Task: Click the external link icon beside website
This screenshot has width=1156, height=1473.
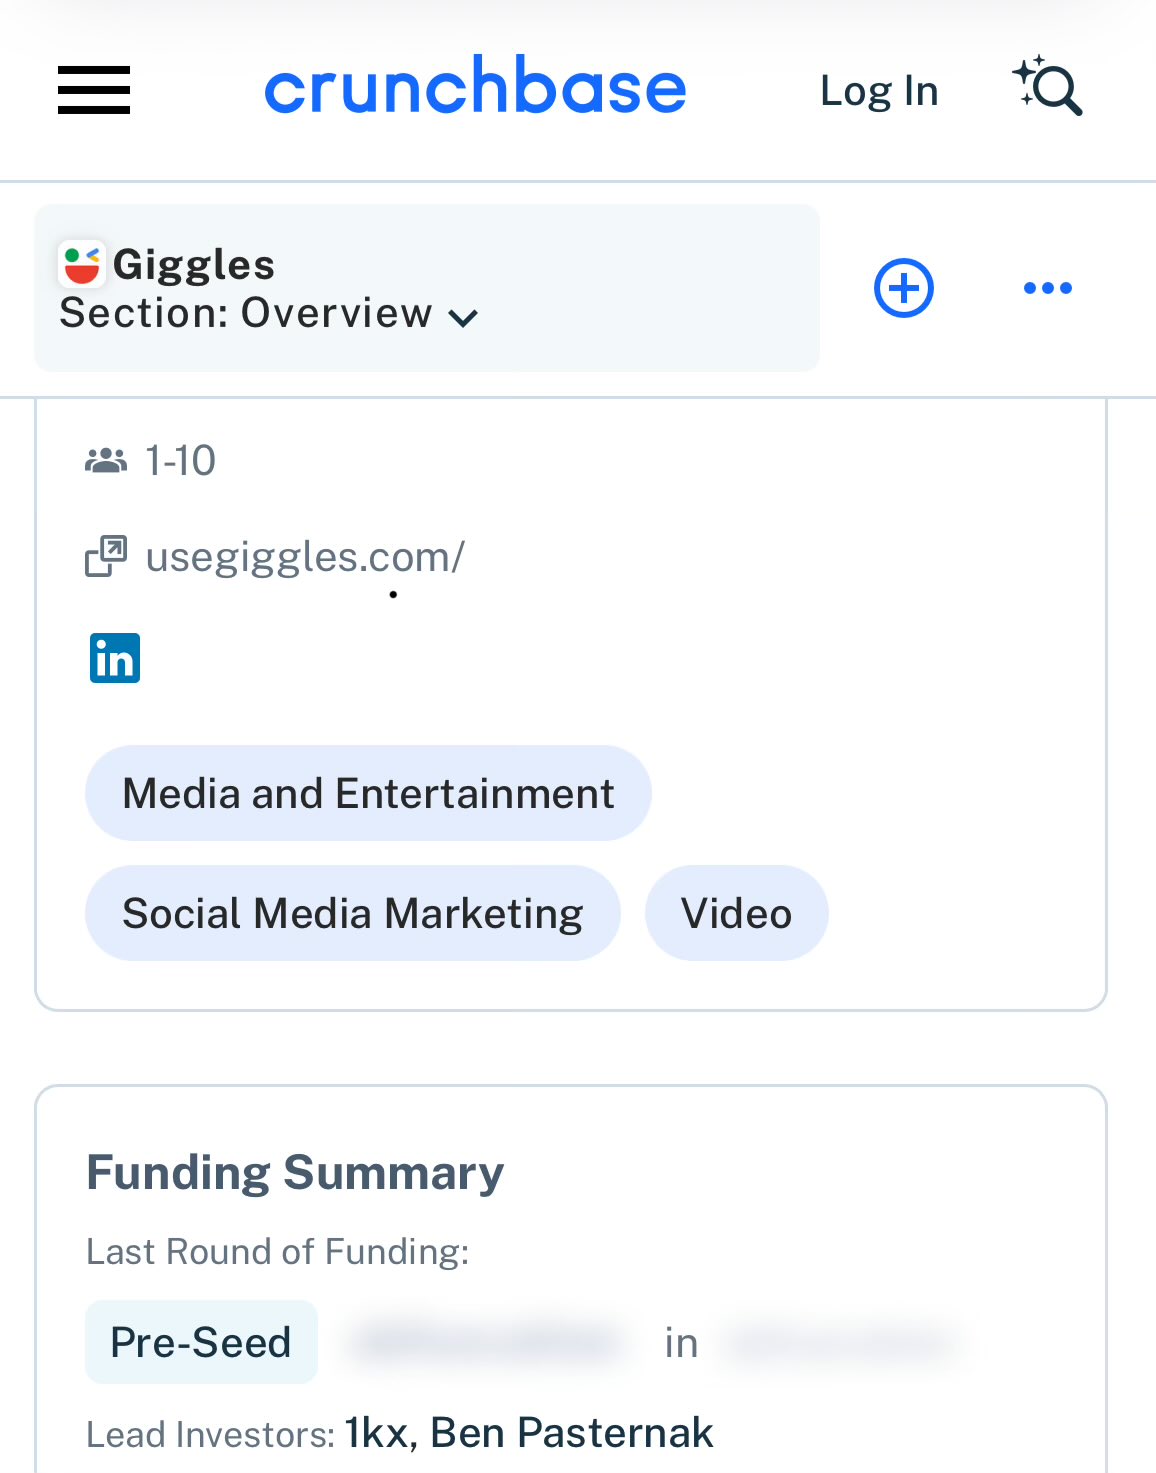Action: coord(106,557)
